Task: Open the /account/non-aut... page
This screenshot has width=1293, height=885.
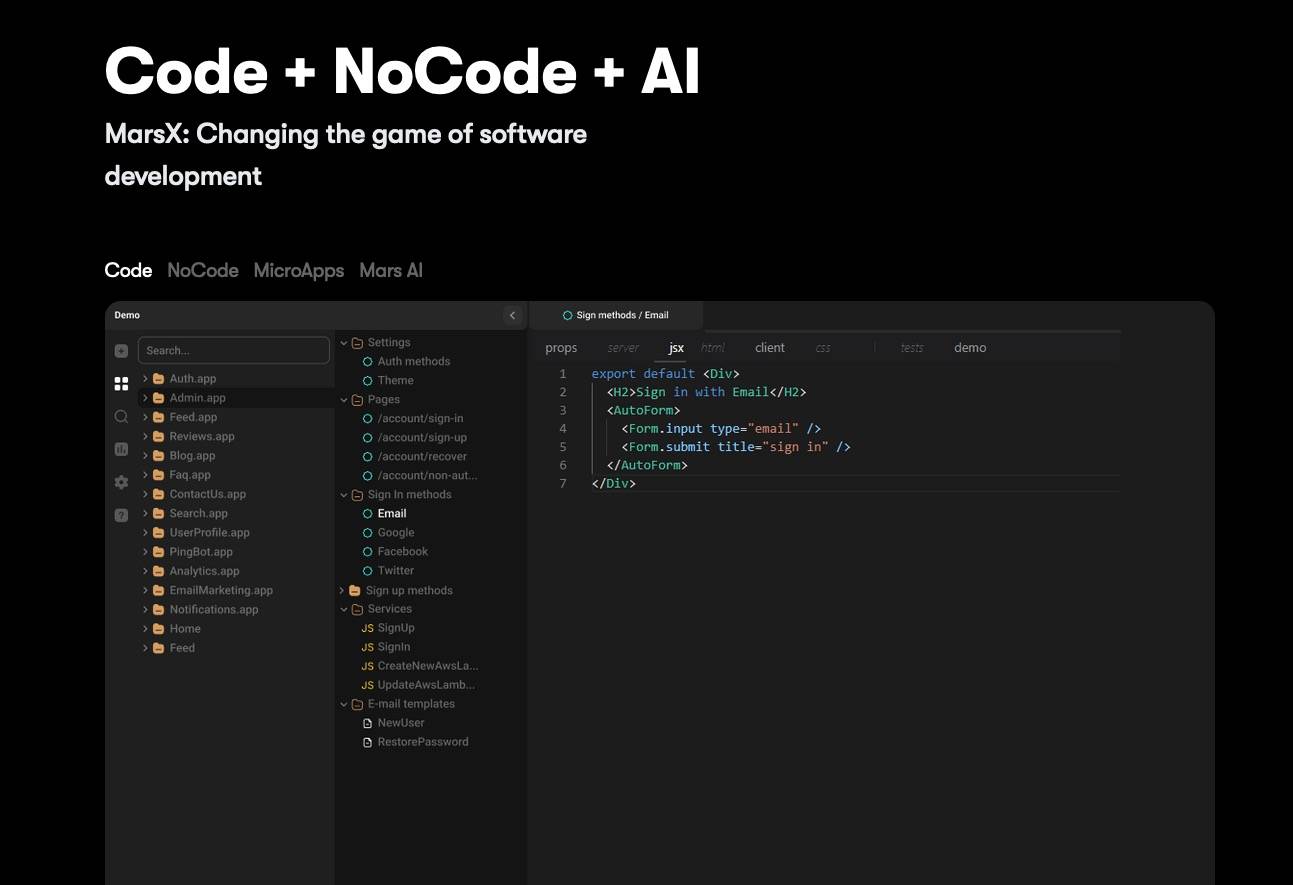Action: coord(427,476)
